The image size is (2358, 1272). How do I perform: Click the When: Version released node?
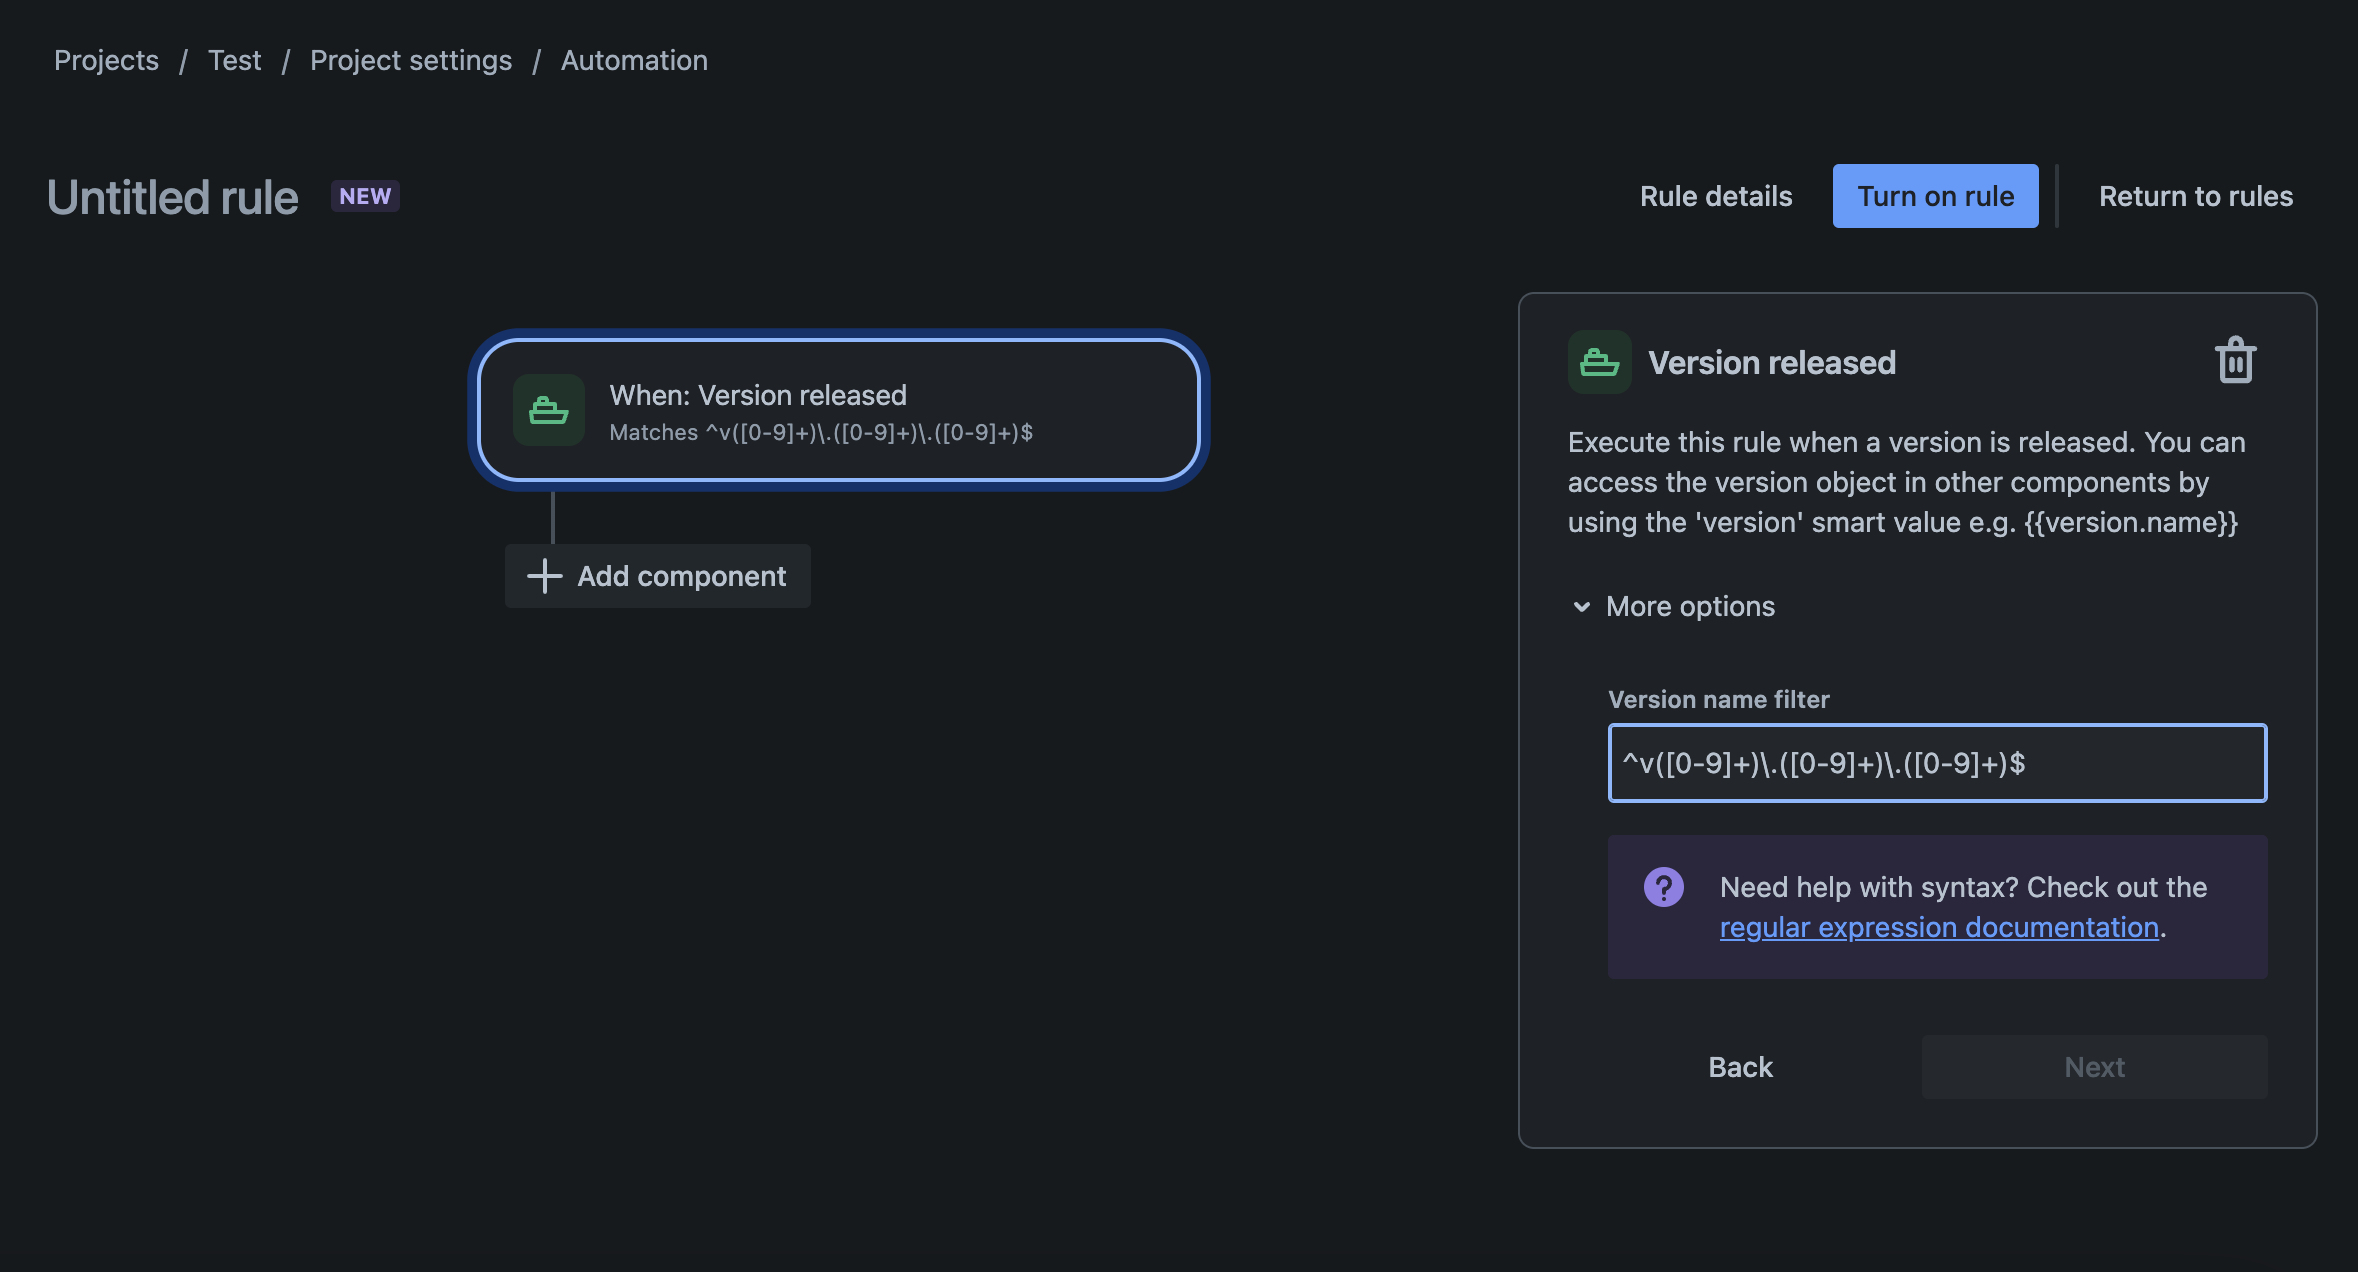[x=839, y=409]
